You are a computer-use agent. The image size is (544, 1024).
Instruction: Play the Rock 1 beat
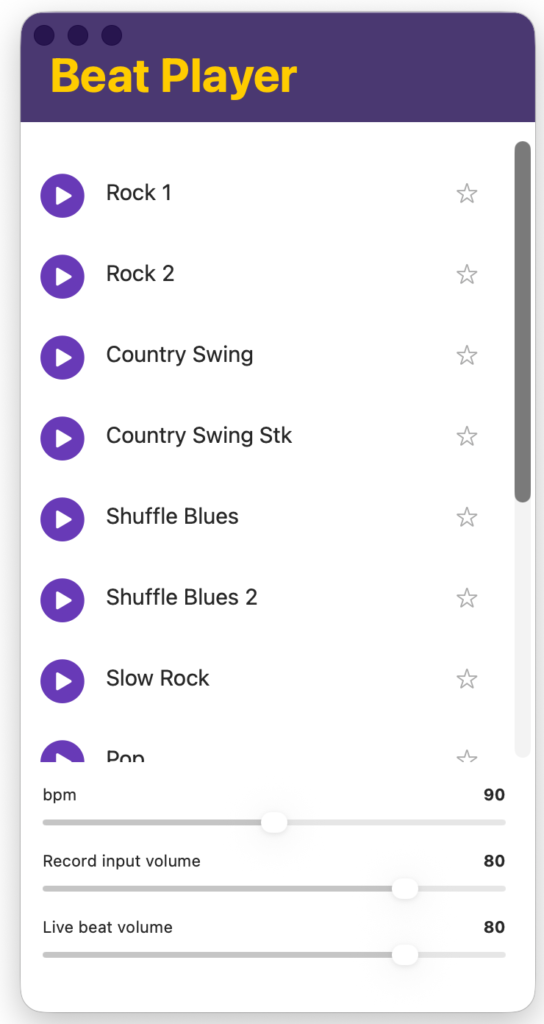pos(63,195)
